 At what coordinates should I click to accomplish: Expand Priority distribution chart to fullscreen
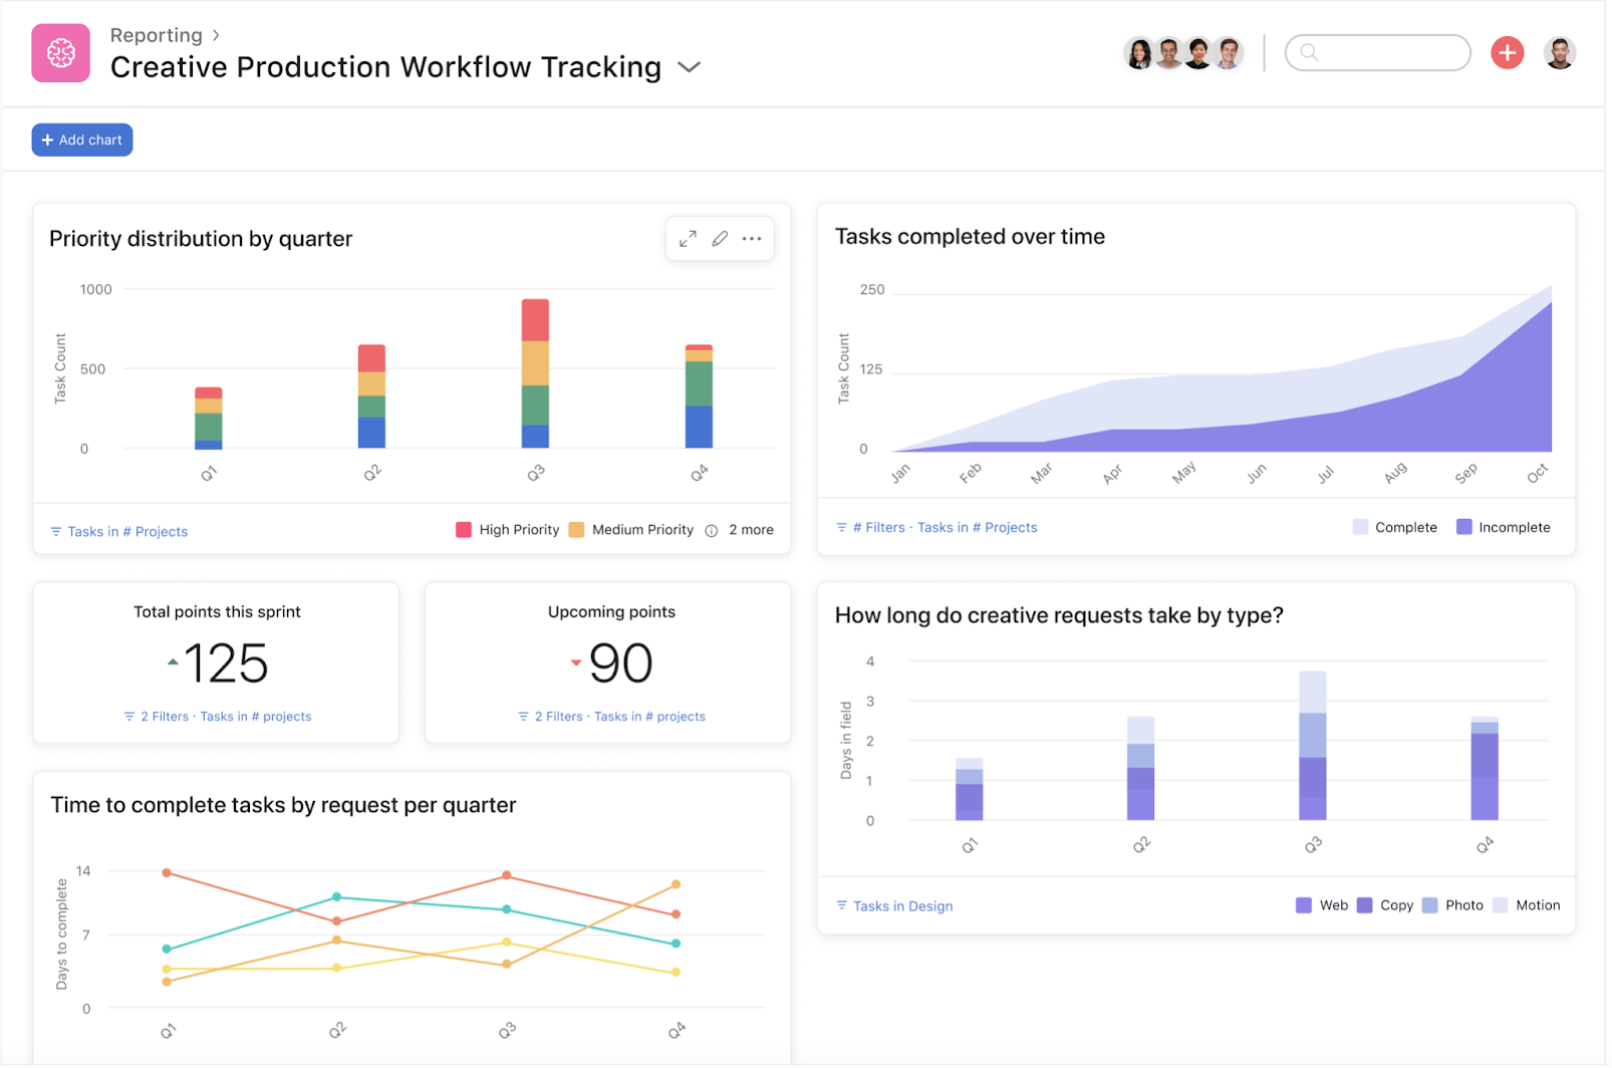(688, 239)
